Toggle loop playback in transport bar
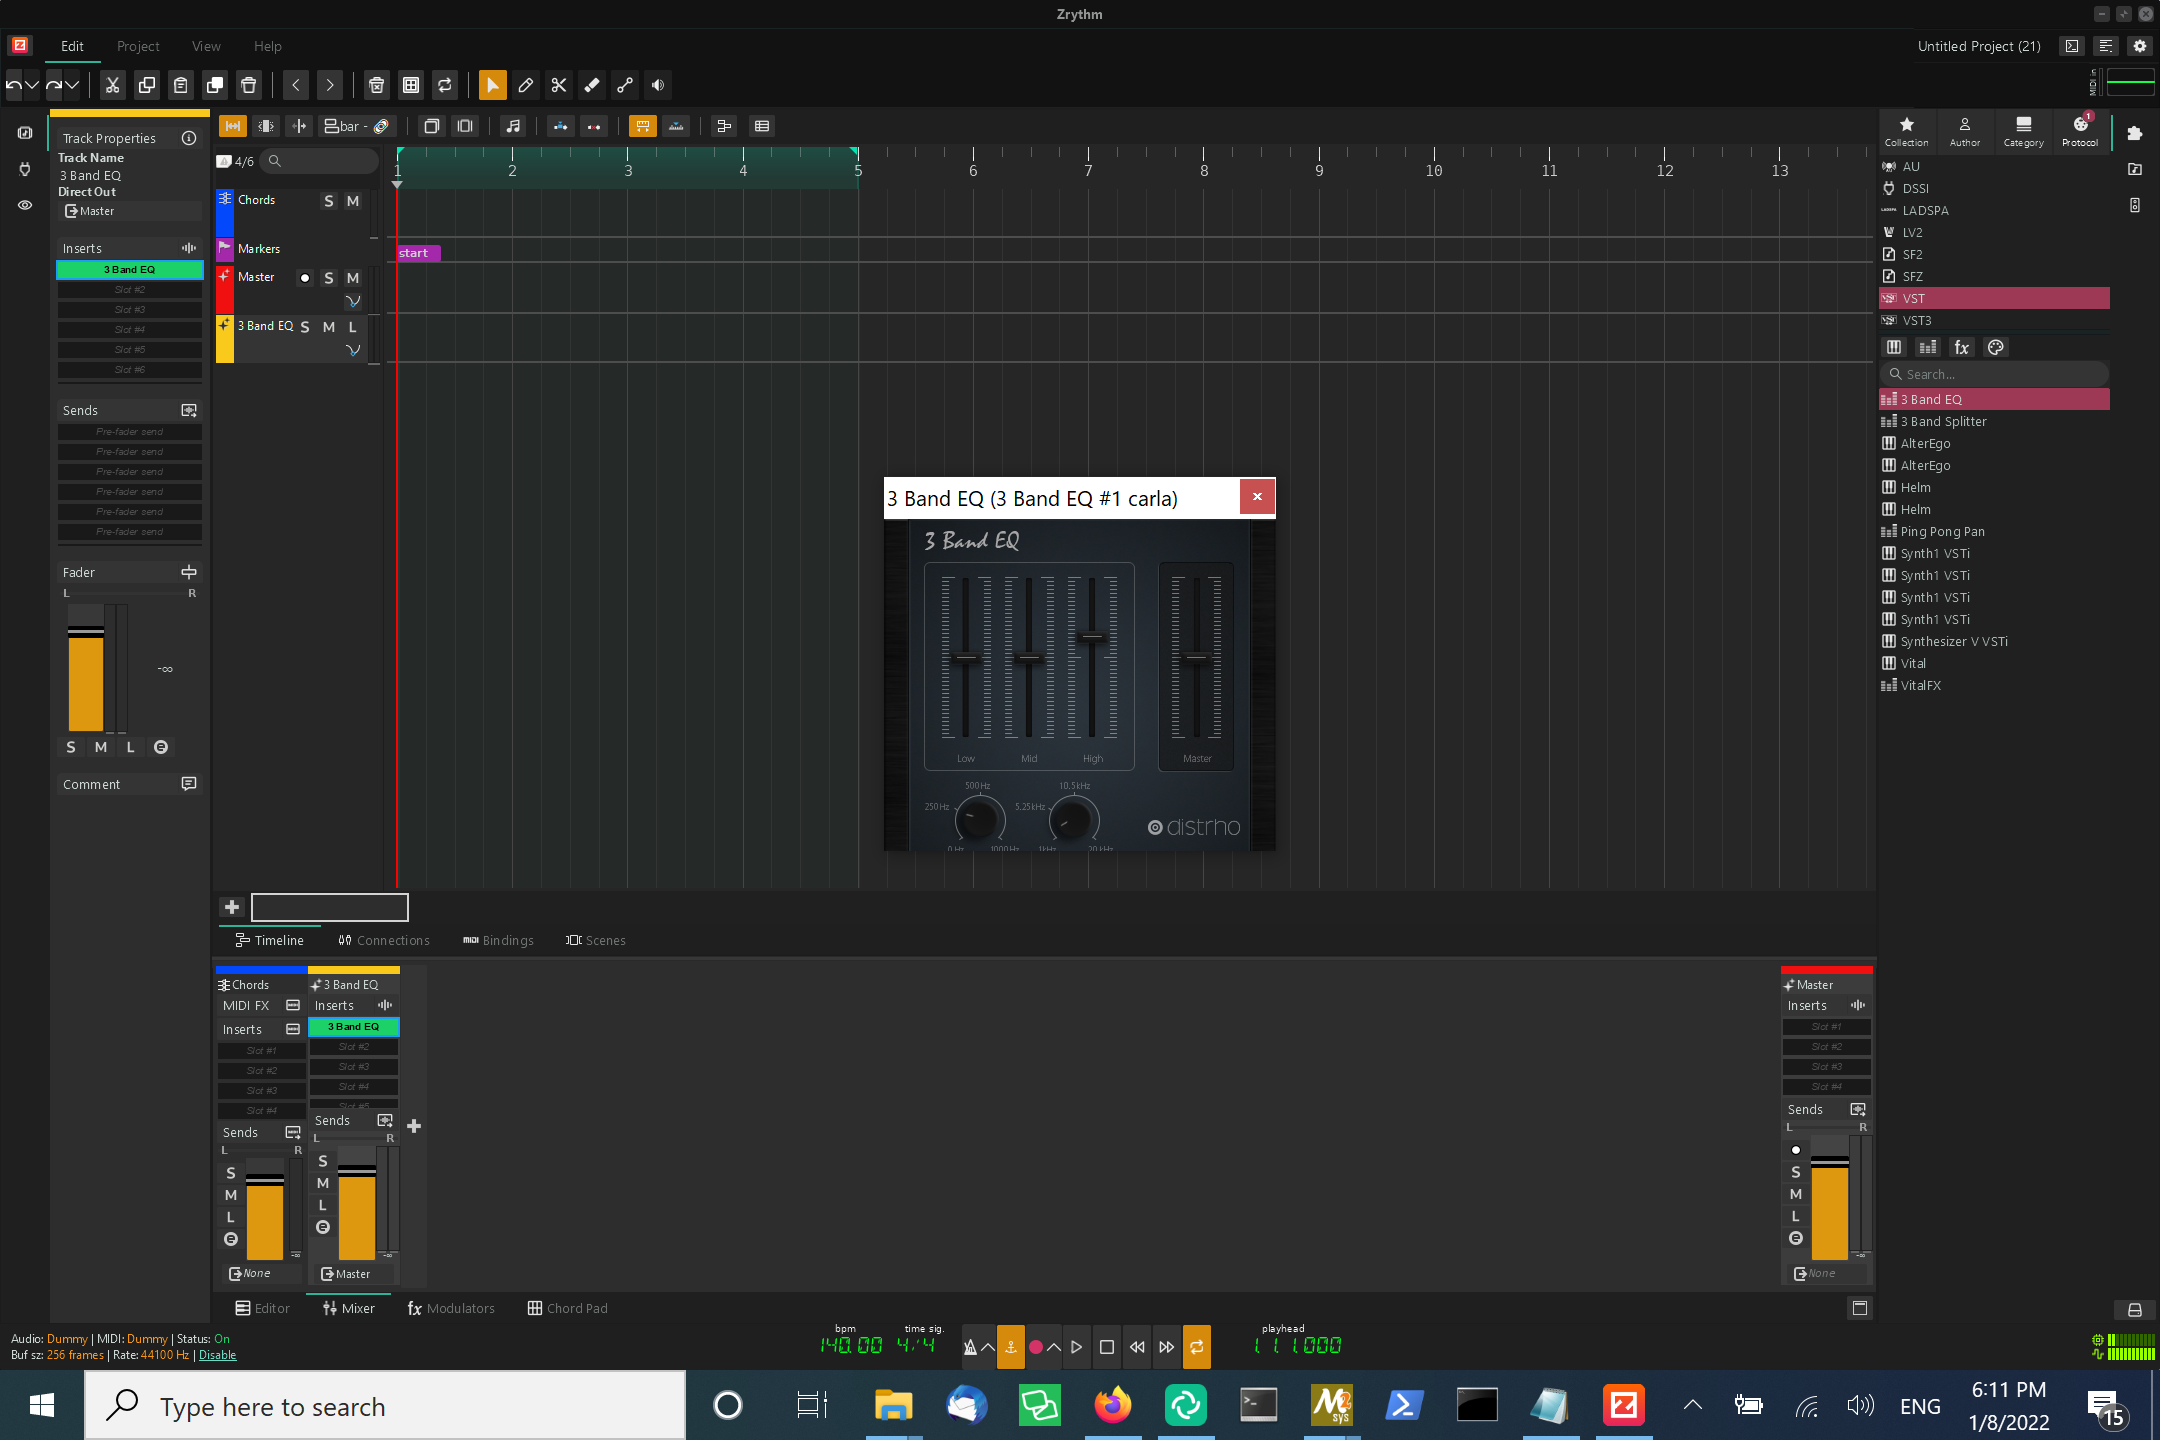Viewport: 2160px width, 1440px height. tap(1197, 1347)
